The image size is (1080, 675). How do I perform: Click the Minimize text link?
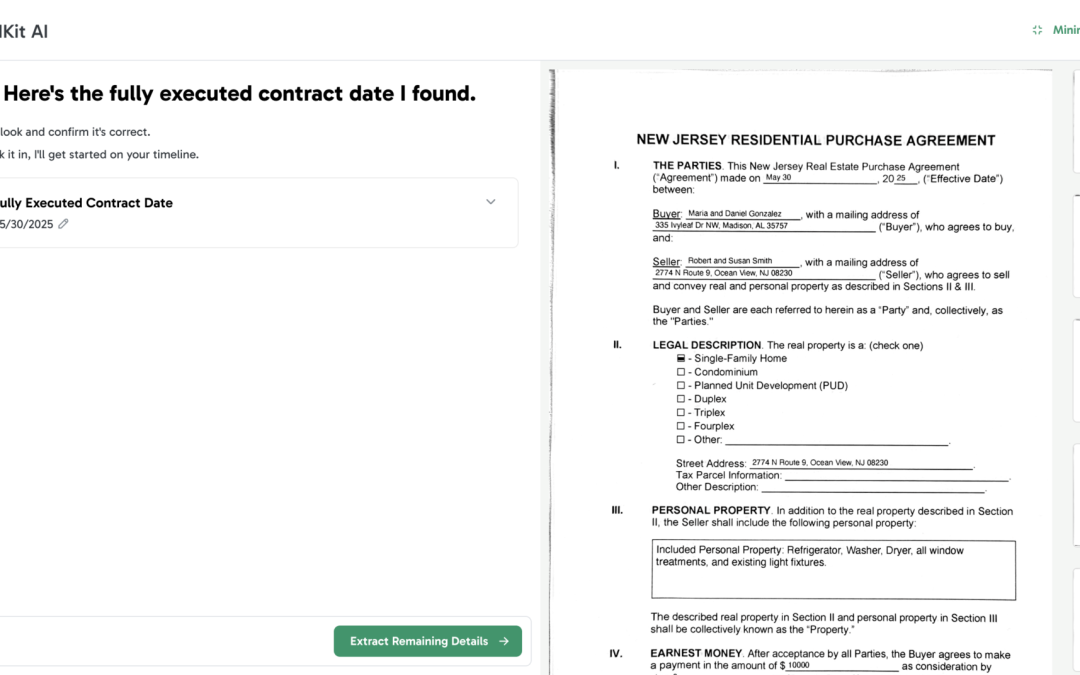(x=1066, y=30)
